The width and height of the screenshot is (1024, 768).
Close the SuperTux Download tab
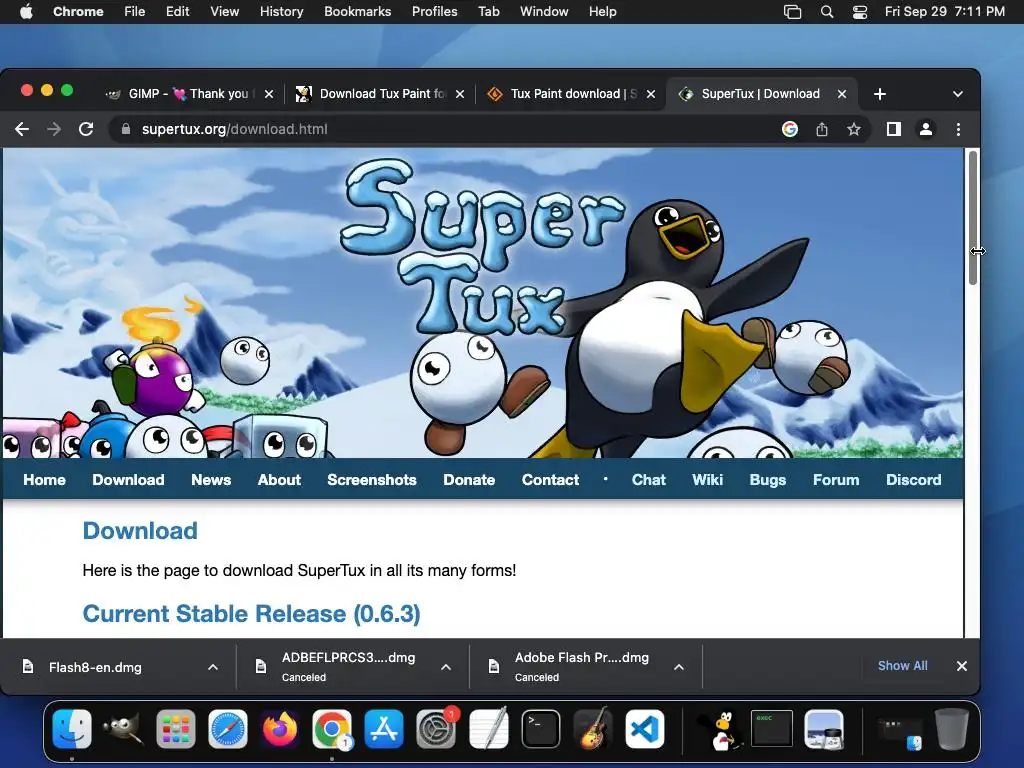click(x=842, y=94)
